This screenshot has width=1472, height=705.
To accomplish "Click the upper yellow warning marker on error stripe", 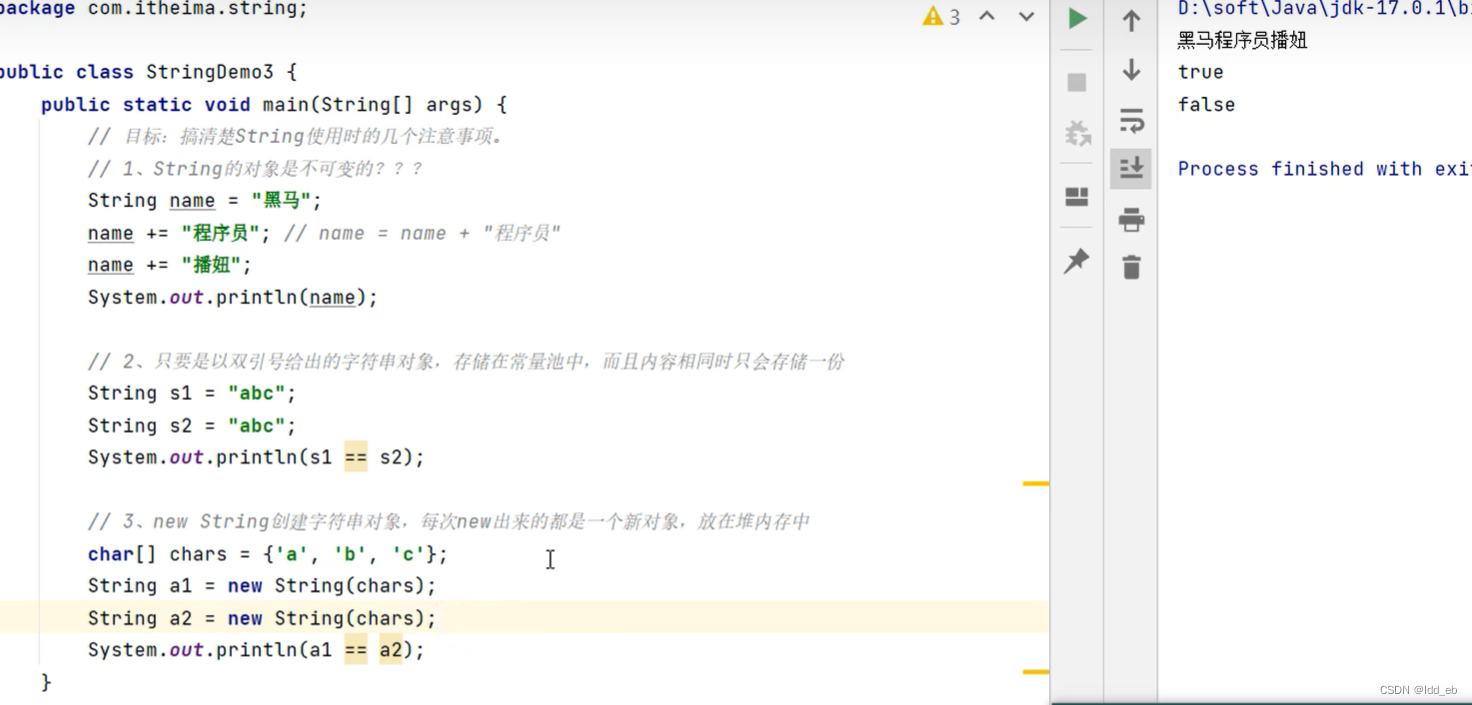I will 1035,484.
